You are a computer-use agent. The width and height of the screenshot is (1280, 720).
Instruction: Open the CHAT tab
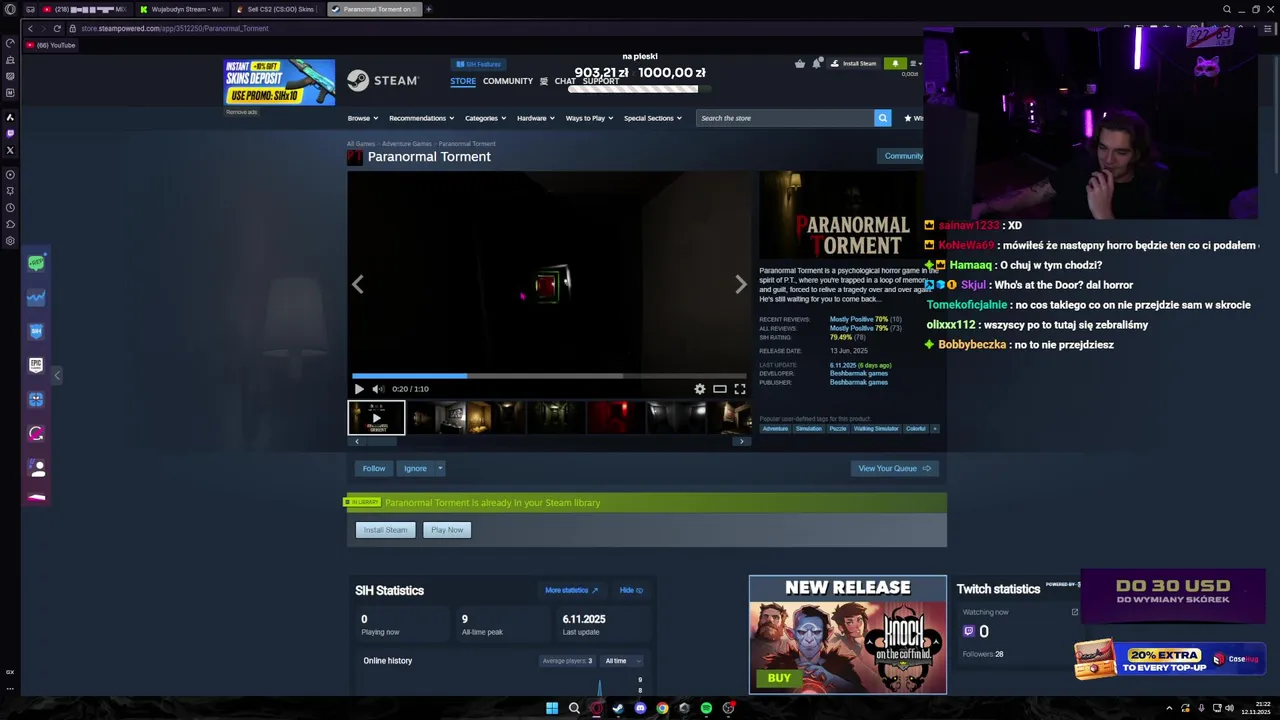click(x=565, y=81)
